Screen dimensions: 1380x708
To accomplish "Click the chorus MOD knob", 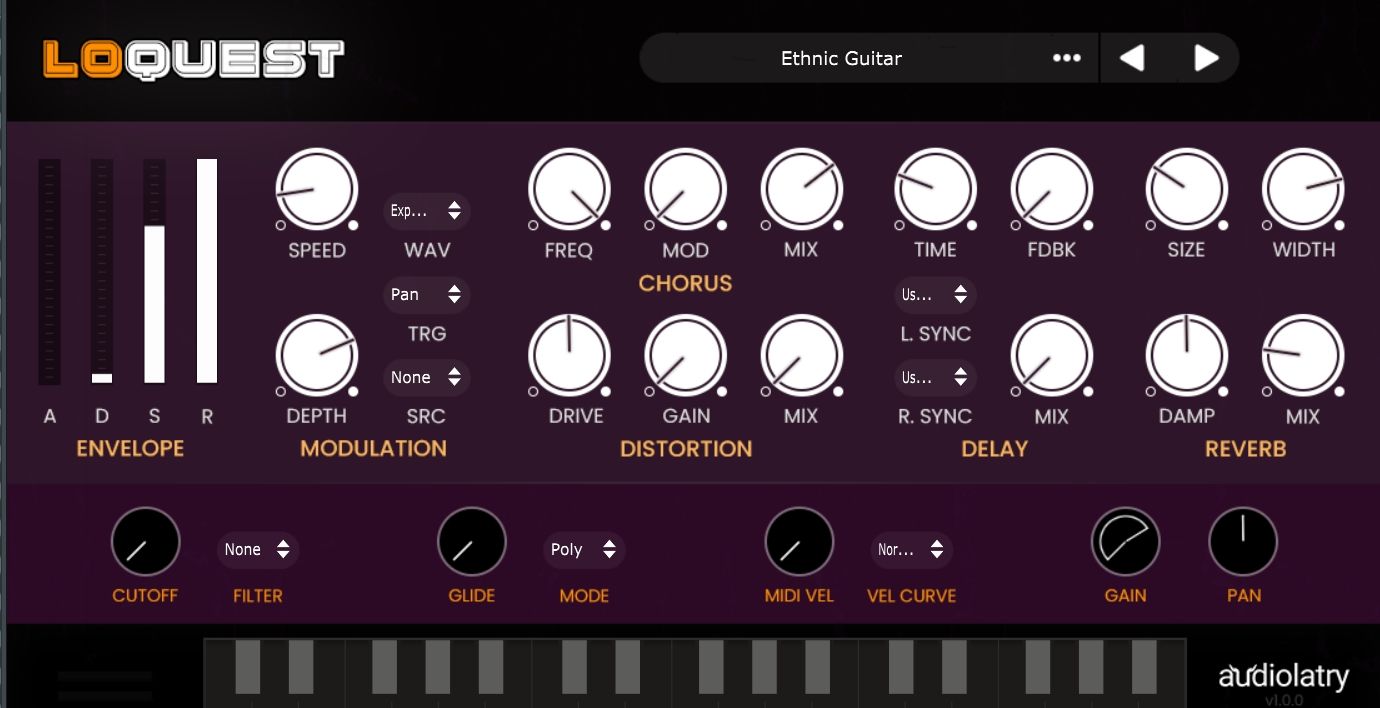I will 685,189.
